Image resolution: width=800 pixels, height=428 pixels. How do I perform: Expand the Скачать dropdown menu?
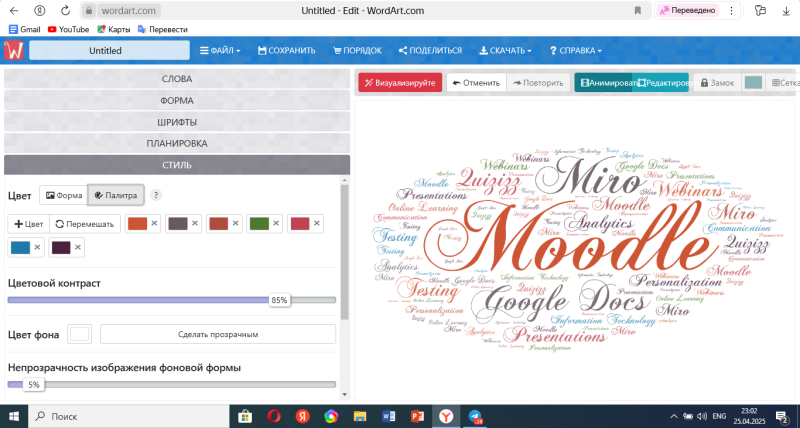click(506, 50)
